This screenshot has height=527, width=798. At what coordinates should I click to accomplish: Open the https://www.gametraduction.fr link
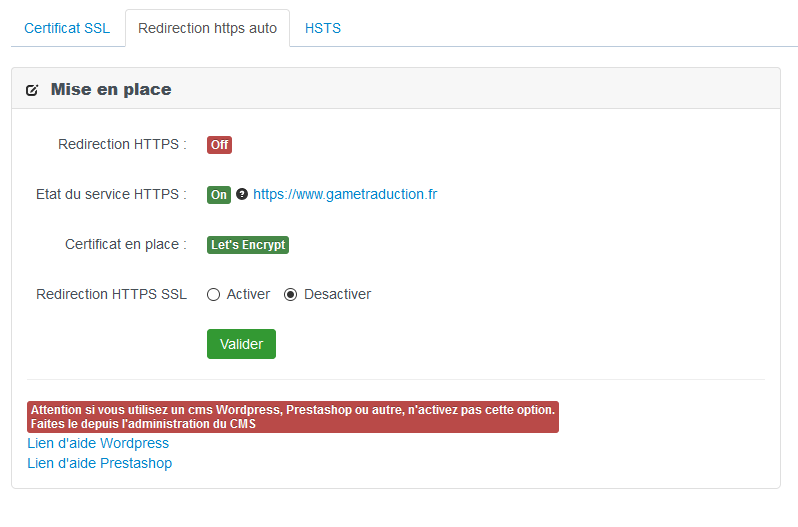(x=345, y=194)
